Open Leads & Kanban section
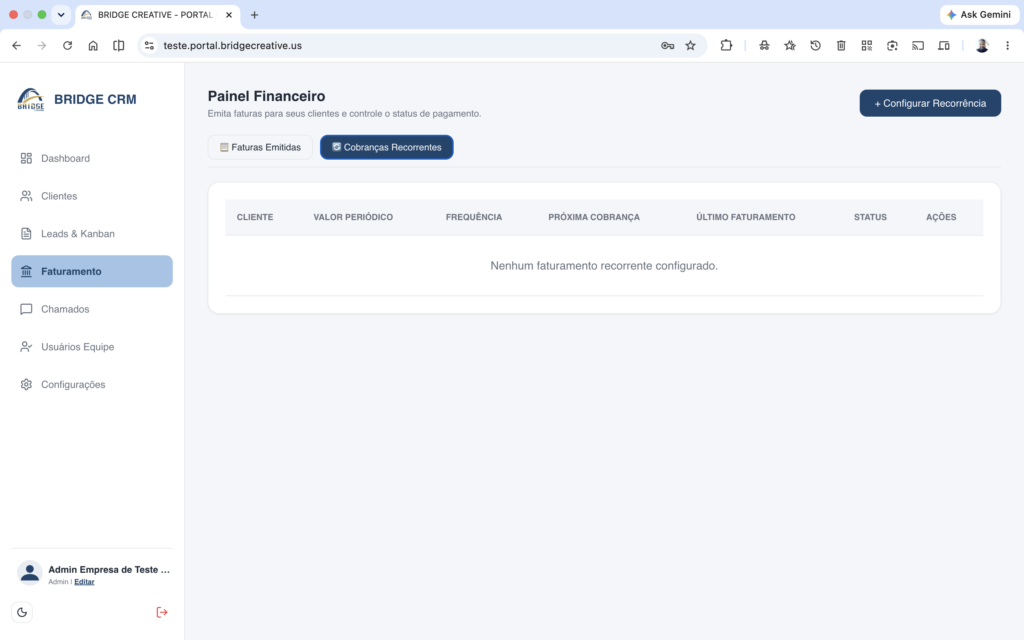Screen dimensions: 1024x640 pos(92,234)
